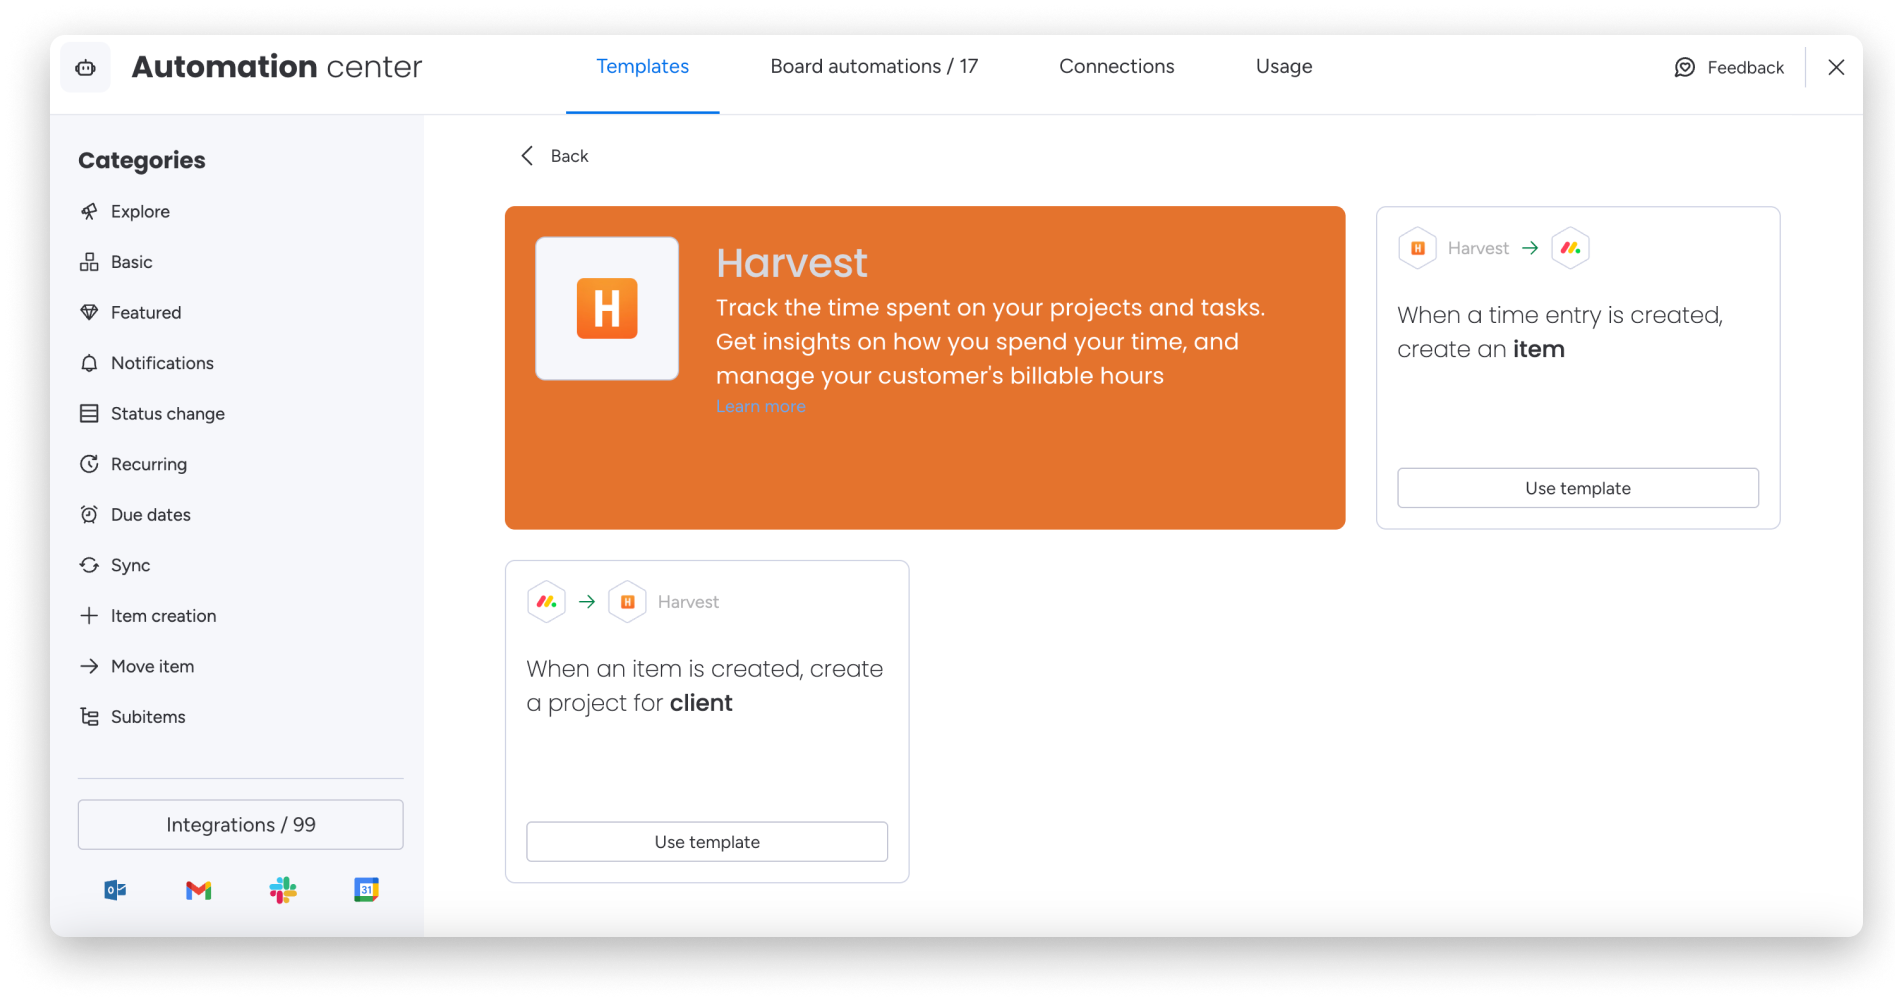The image size is (1895, 1002).
Task: Click the Gmail integration icon
Action: click(198, 889)
